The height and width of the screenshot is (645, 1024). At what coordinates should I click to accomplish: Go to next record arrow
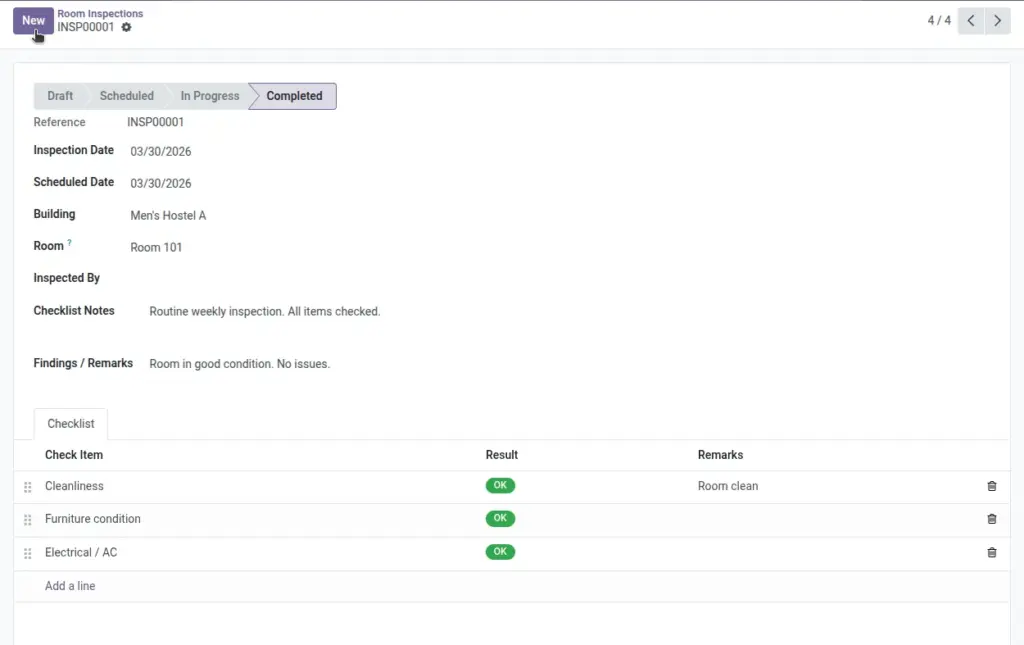997,21
